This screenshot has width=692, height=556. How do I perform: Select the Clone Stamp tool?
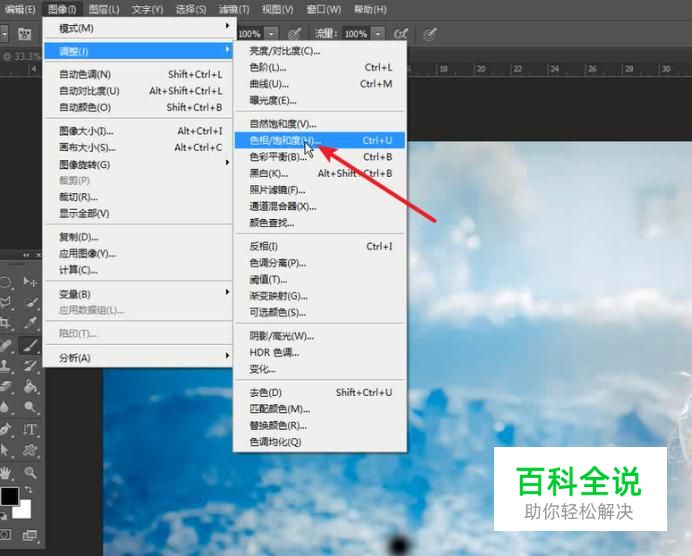click(x=4, y=365)
